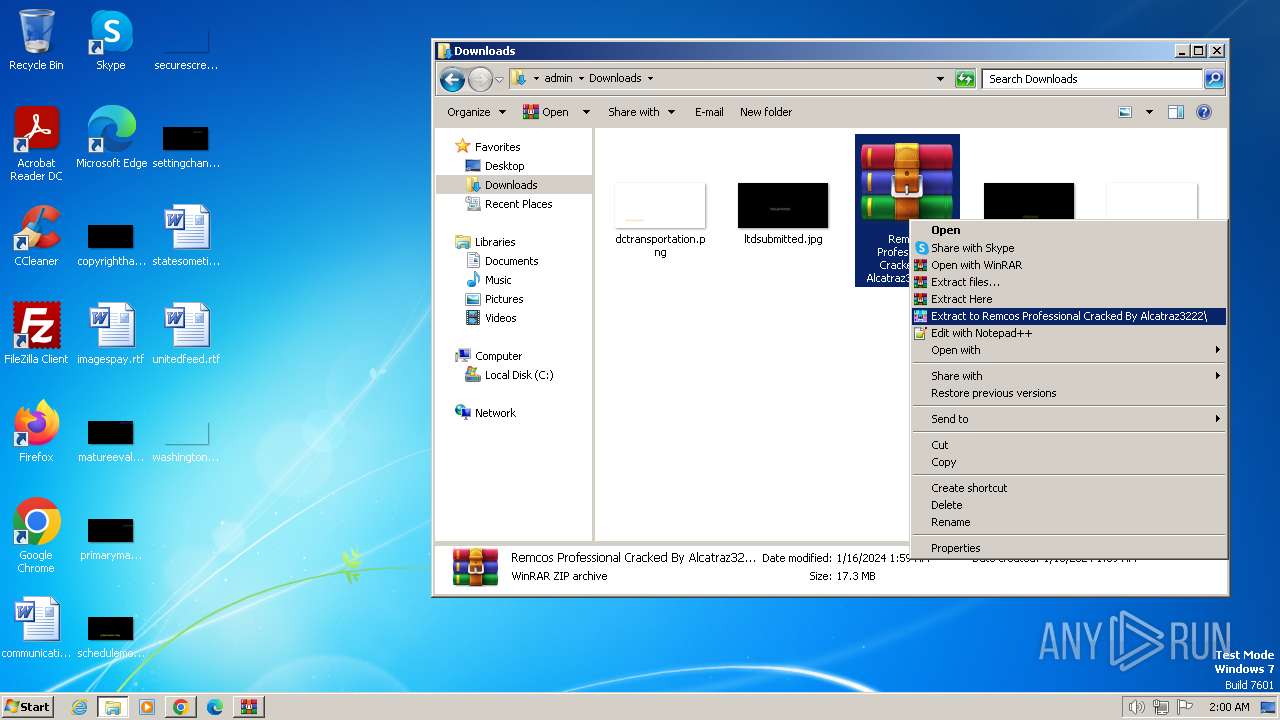The height and width of the screenshot is (720, 1280).
Task: Open the Explorer Help icon
Action: [1204, 112]
